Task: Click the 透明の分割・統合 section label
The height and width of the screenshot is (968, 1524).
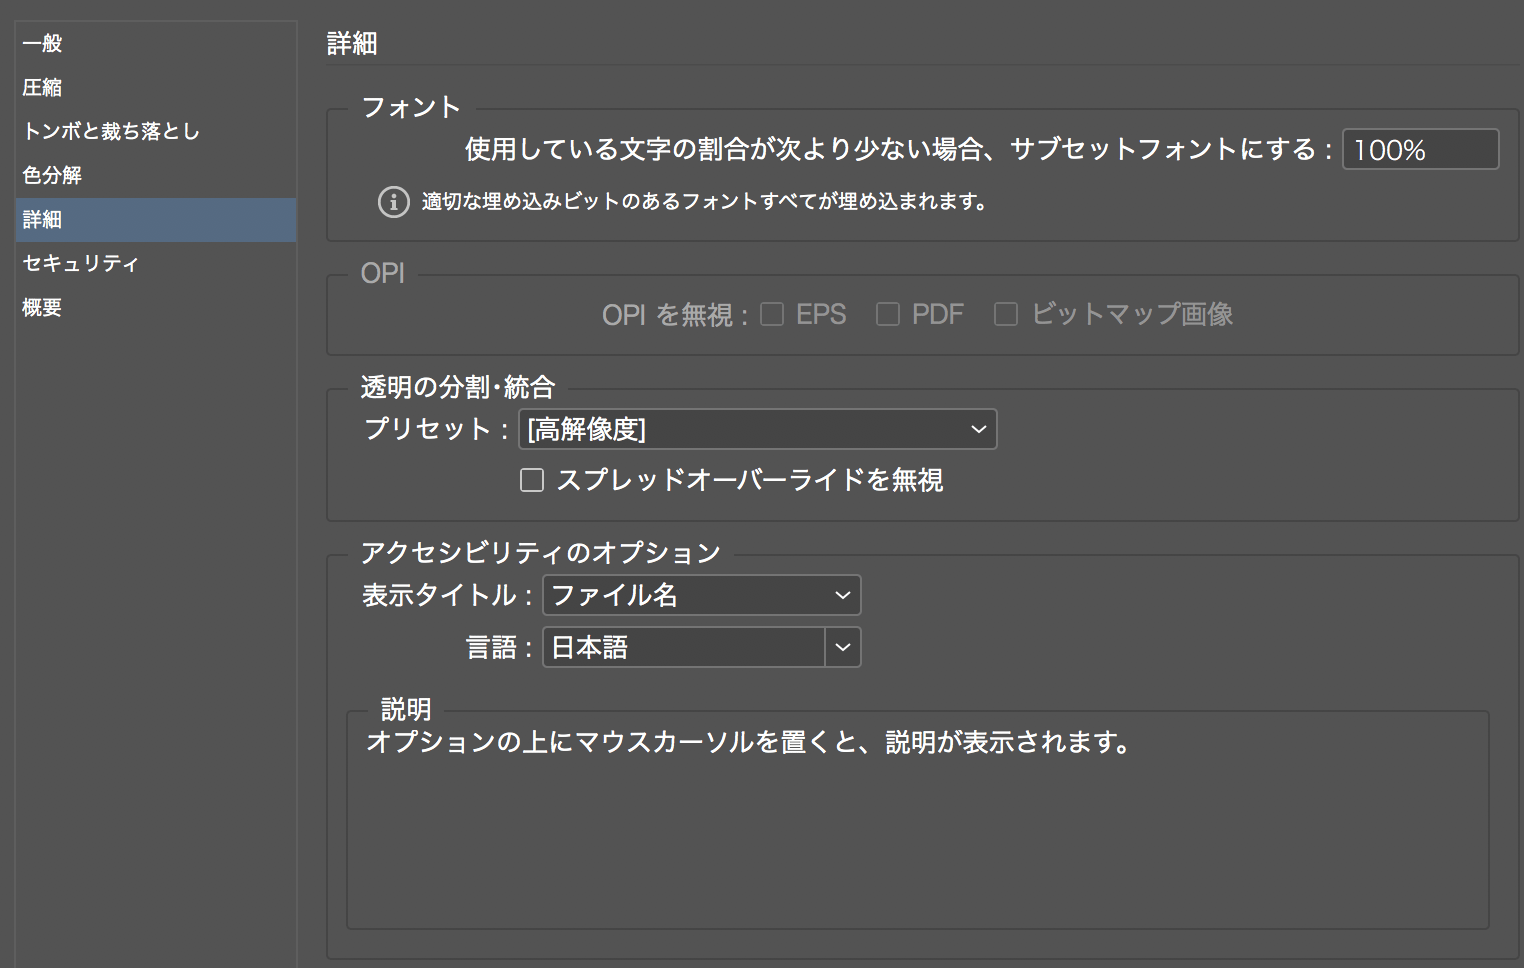Action: [x=457, y=387]
